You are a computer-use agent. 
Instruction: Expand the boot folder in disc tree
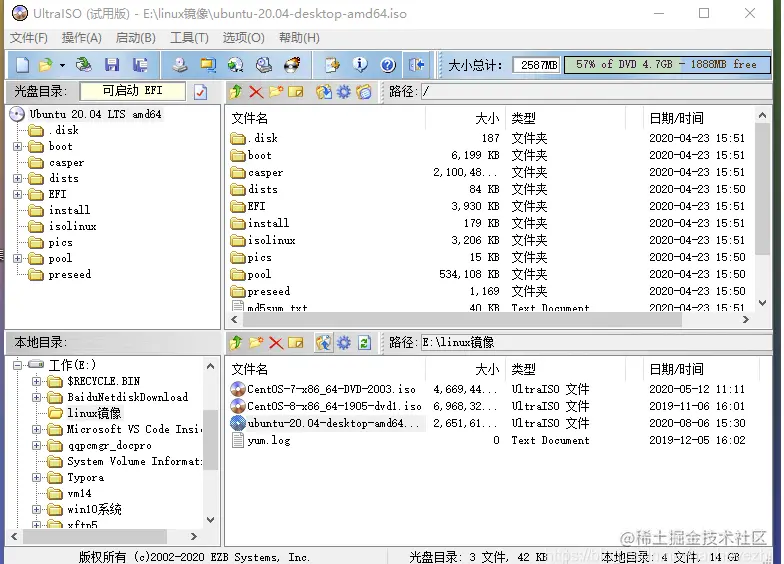pyautogui.click(x=18, y=146)
